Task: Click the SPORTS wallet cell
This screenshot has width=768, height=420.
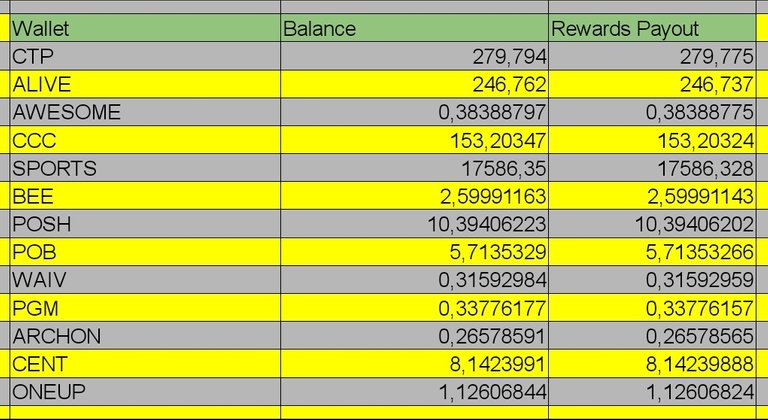Action: [145, 168]
